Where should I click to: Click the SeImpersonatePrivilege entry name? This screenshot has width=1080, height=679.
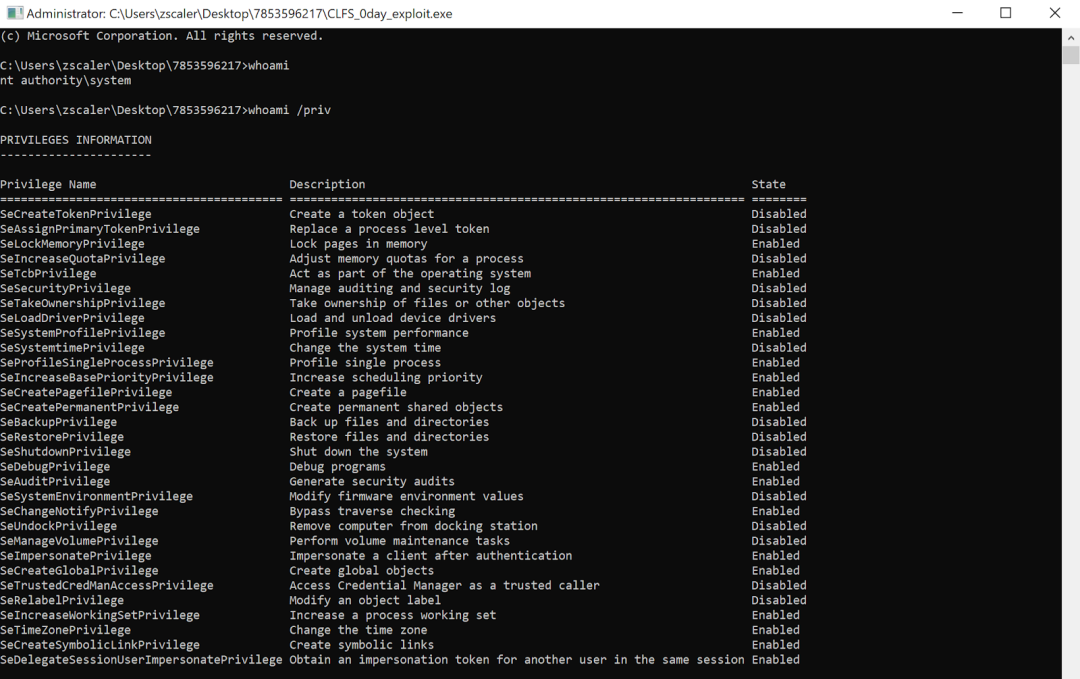point(76,556)
